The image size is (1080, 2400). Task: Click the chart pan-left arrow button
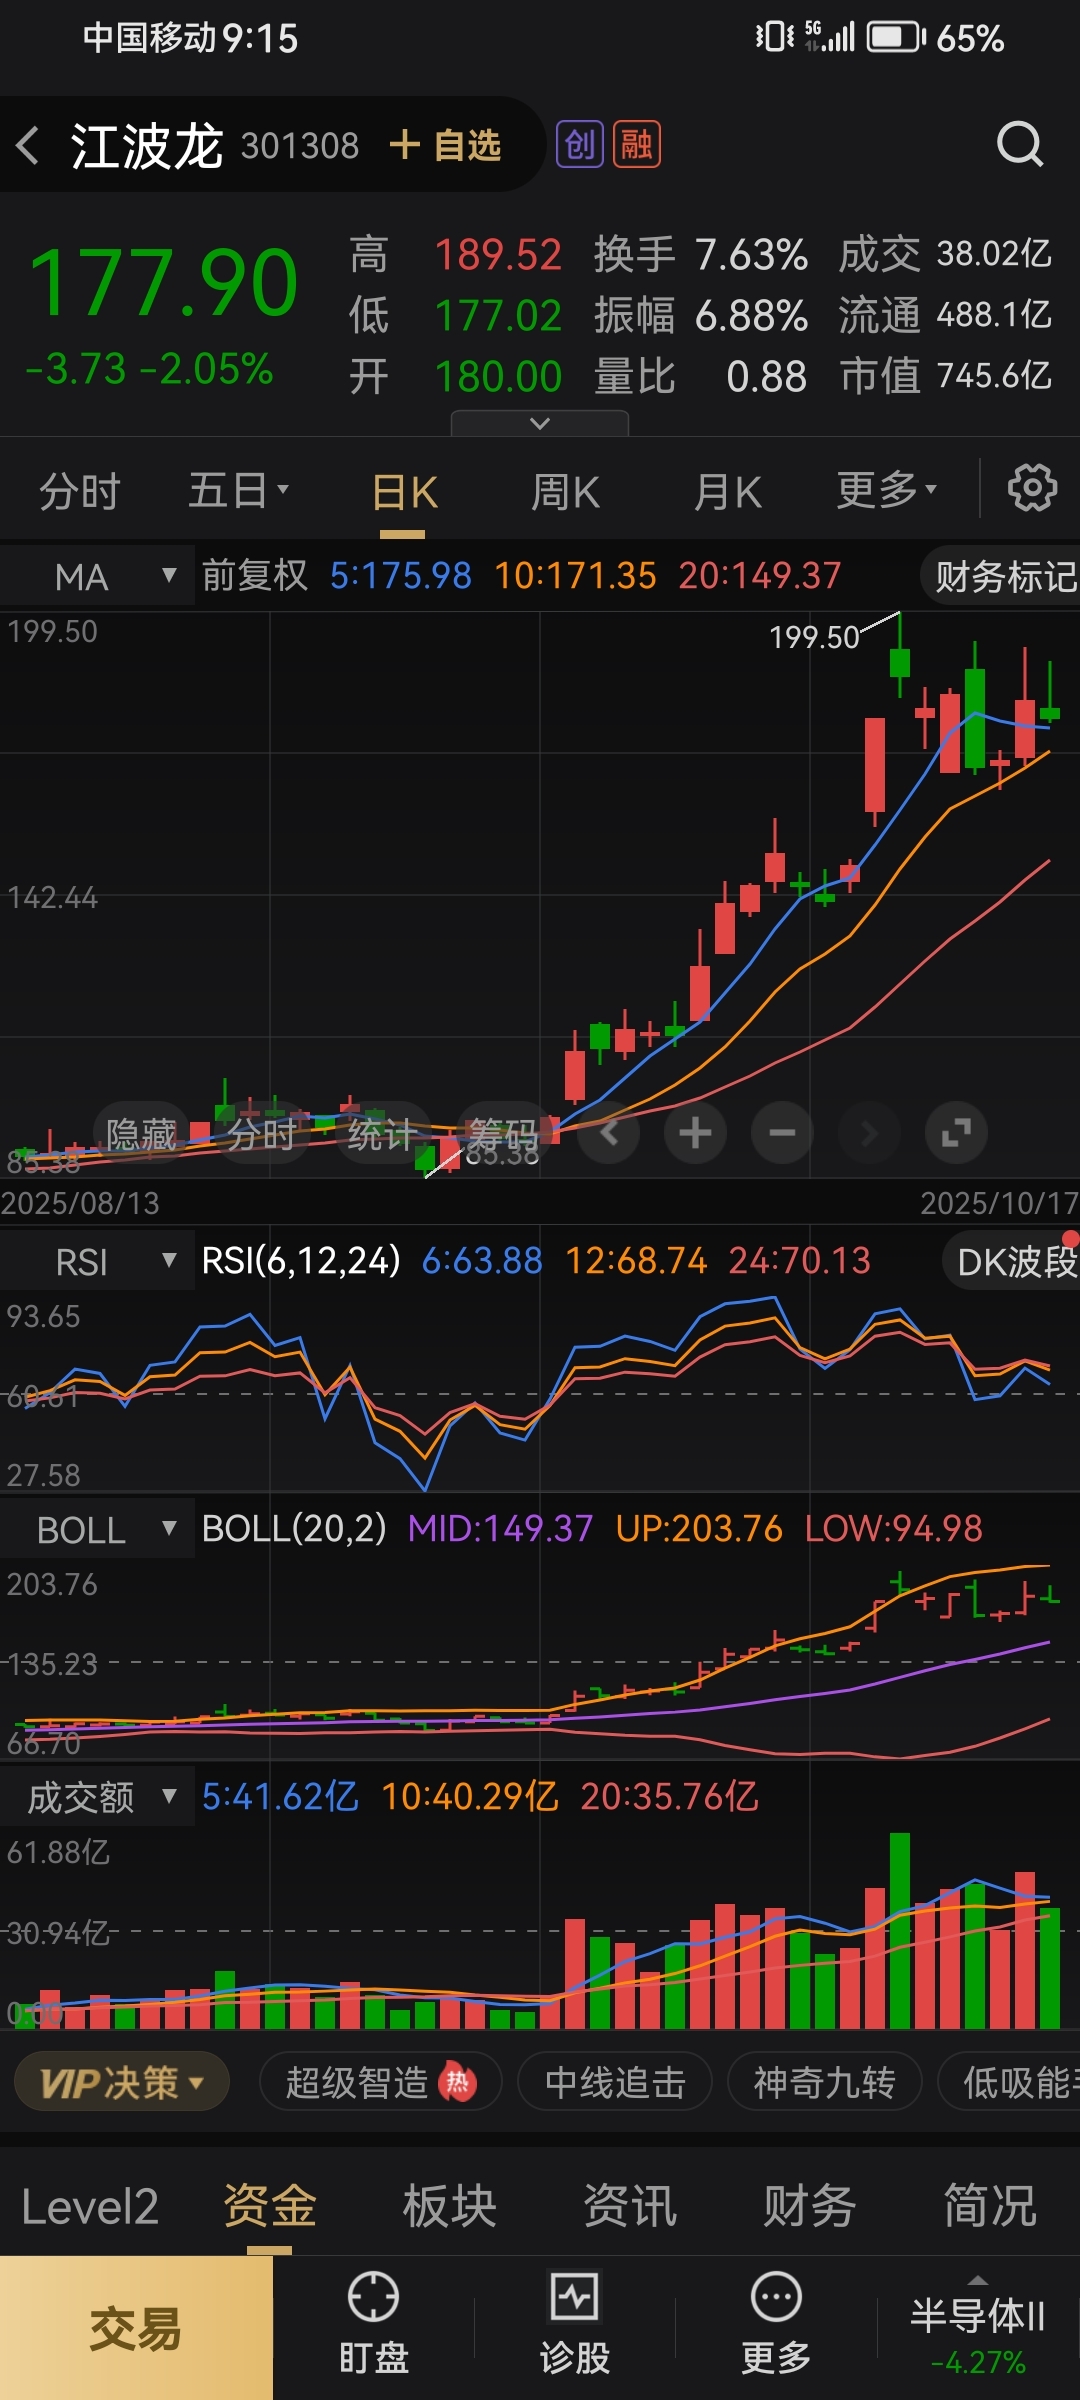coord(608,1133)
